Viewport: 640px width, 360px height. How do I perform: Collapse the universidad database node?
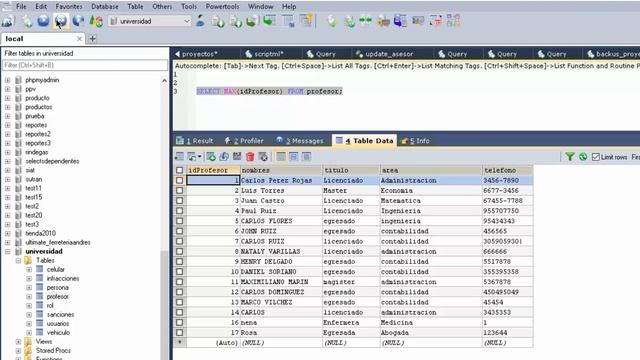[x=8, y=251]
